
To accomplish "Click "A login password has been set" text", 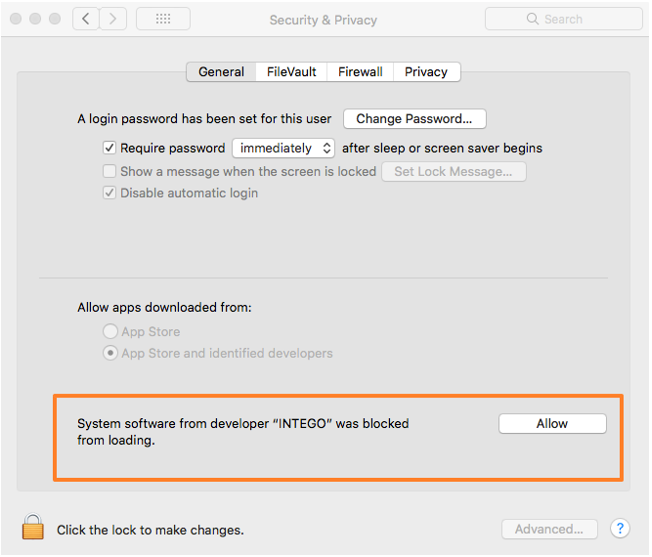I will click(204, 119).
